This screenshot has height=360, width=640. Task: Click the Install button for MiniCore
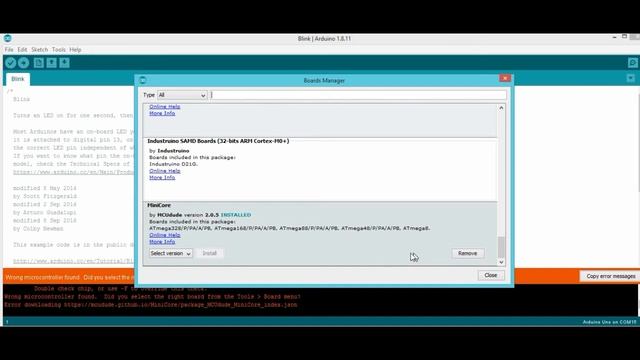click(209, 253)
